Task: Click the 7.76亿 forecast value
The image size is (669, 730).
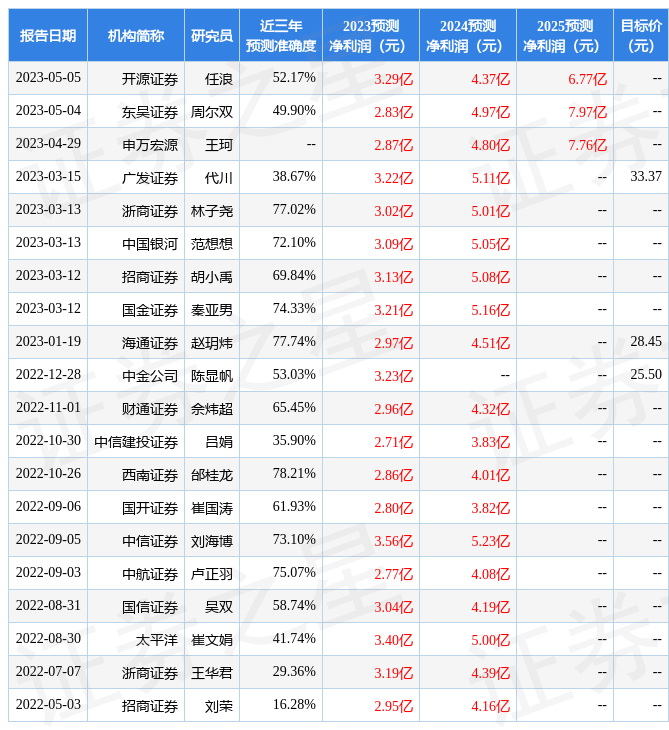Action: pyautogui.click(x=588, y=145)
